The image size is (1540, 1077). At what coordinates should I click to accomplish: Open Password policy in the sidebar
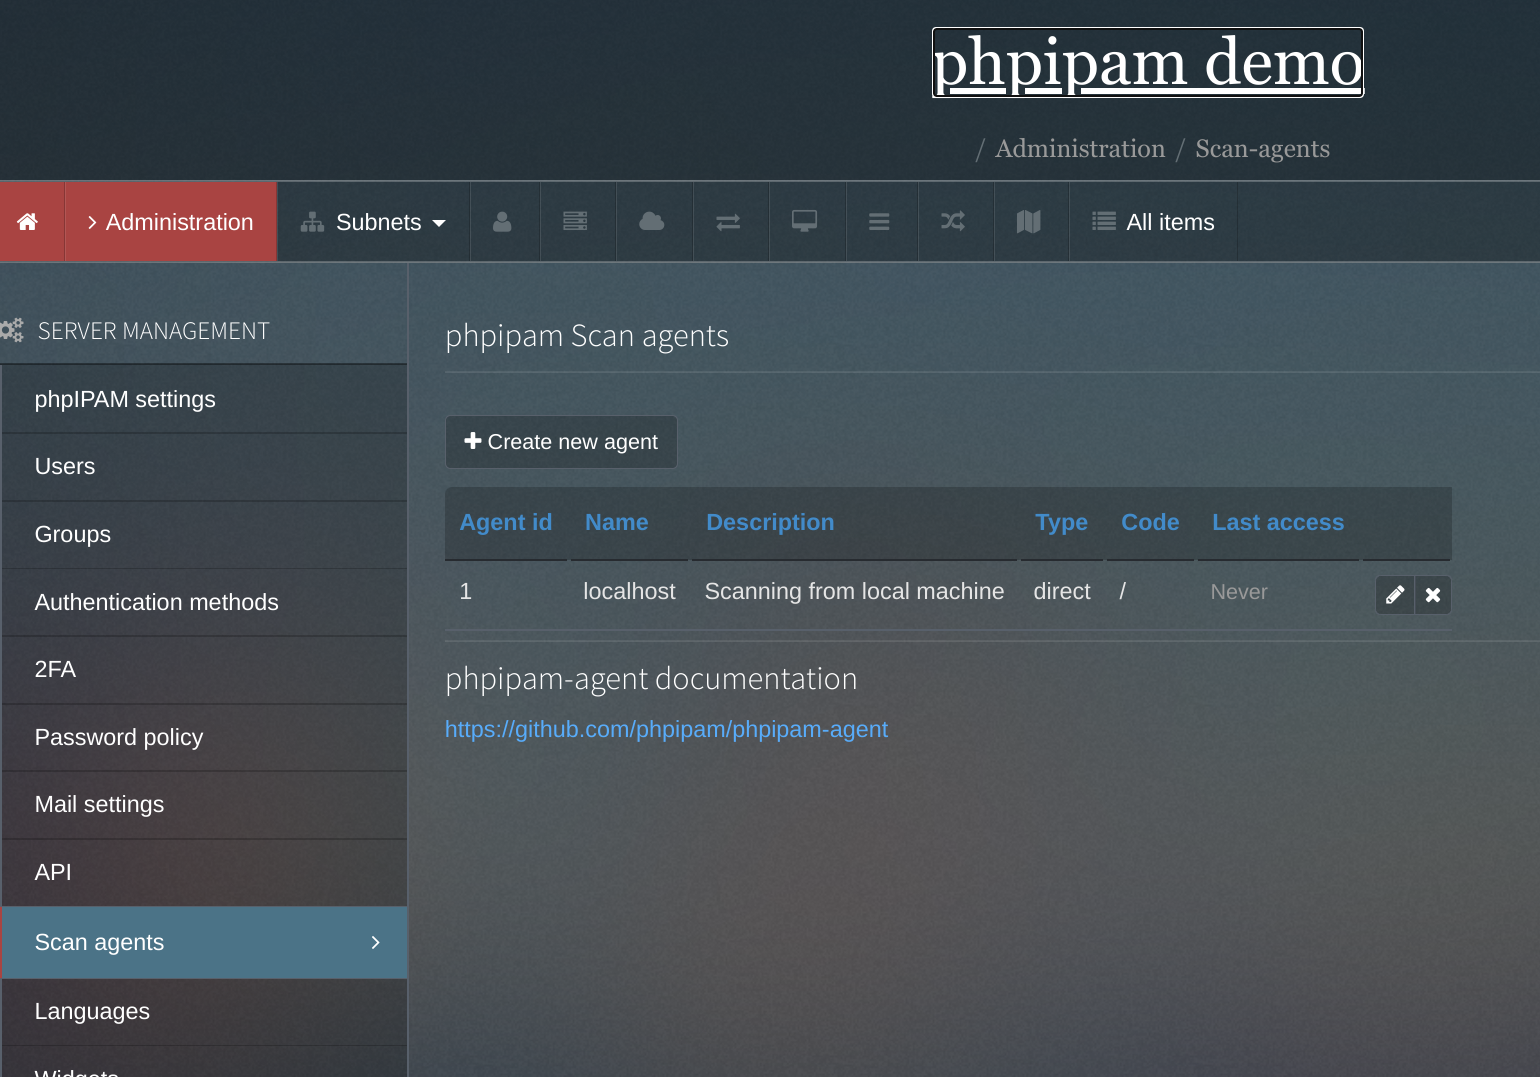pyautogui.click(x=204, y=738)
